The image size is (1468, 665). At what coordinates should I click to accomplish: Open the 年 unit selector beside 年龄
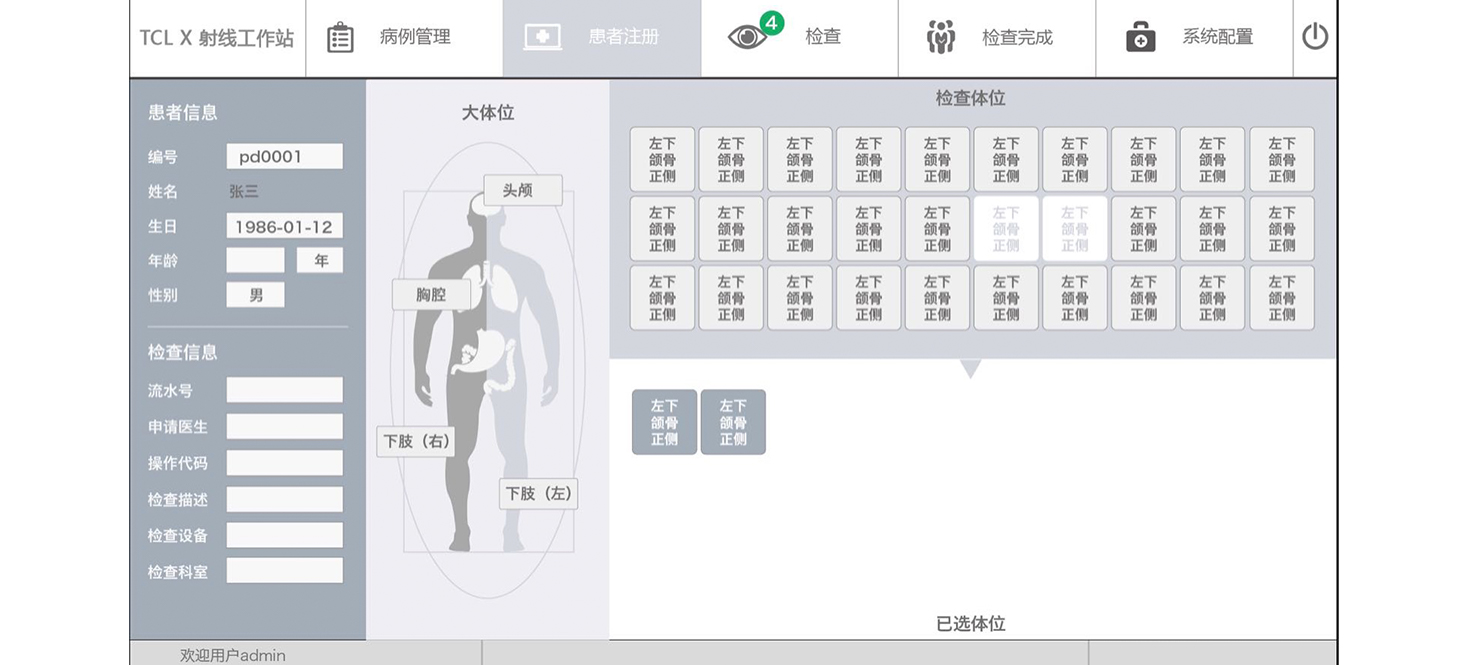[x=320, y=259]
